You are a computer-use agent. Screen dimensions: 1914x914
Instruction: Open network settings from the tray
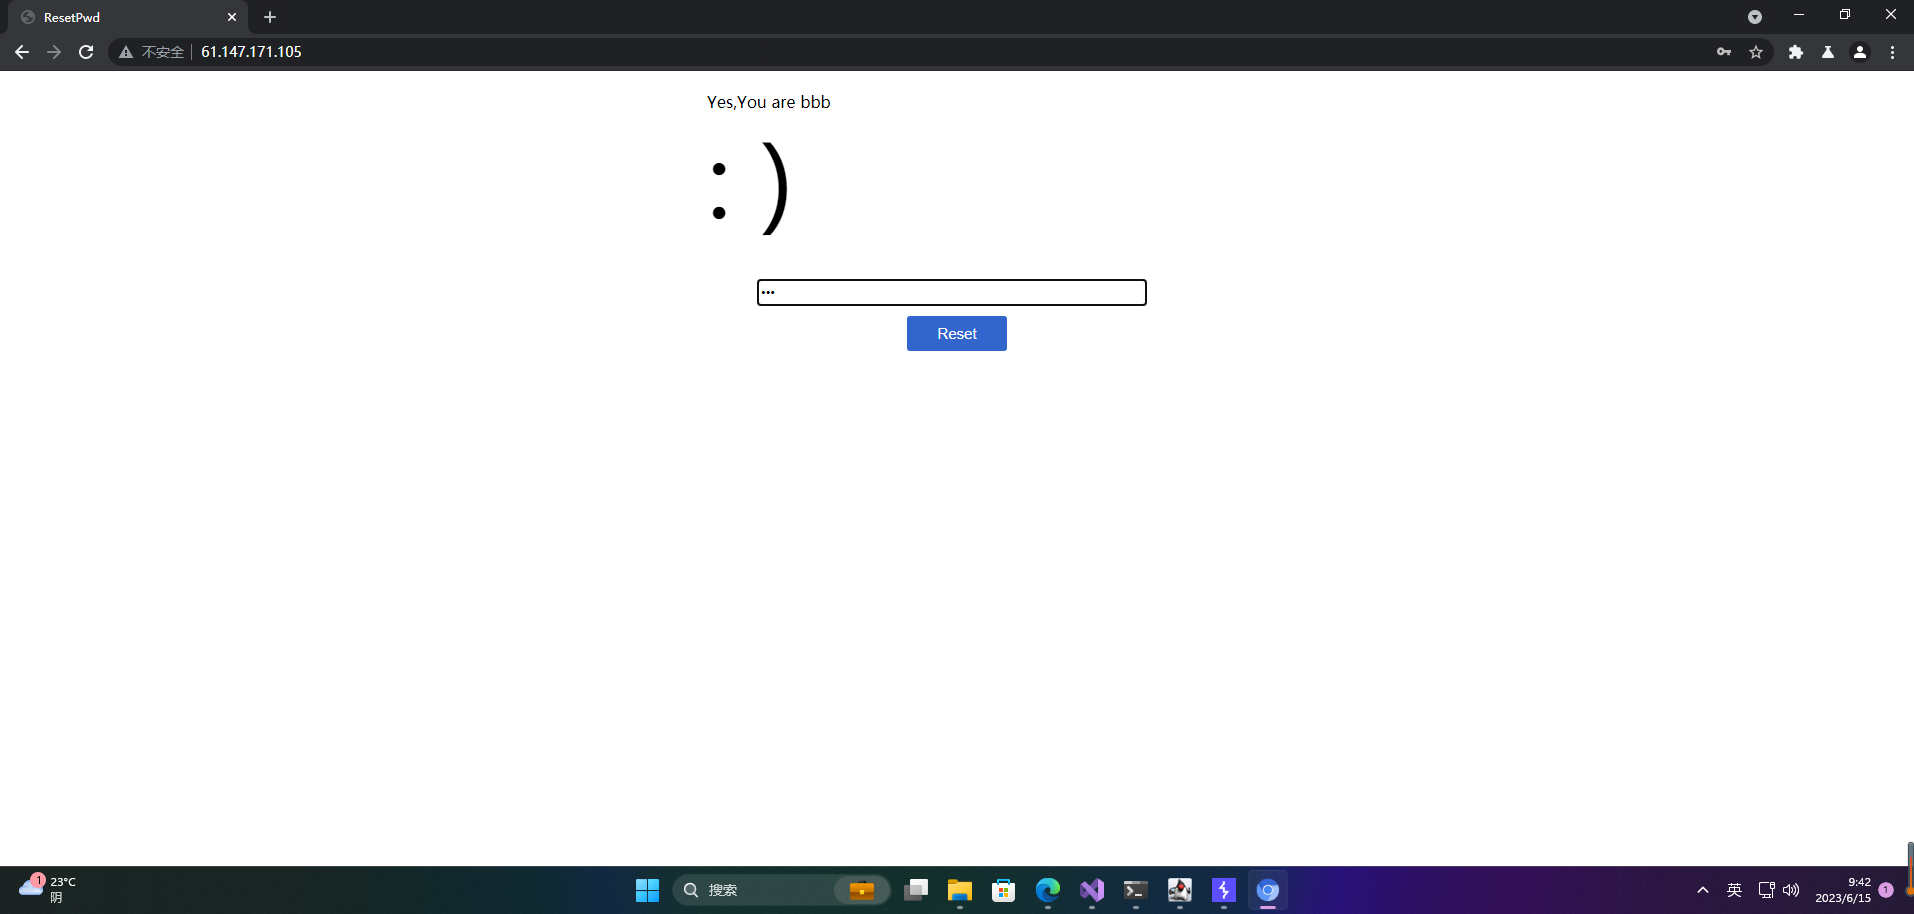tap(1766, 890)
